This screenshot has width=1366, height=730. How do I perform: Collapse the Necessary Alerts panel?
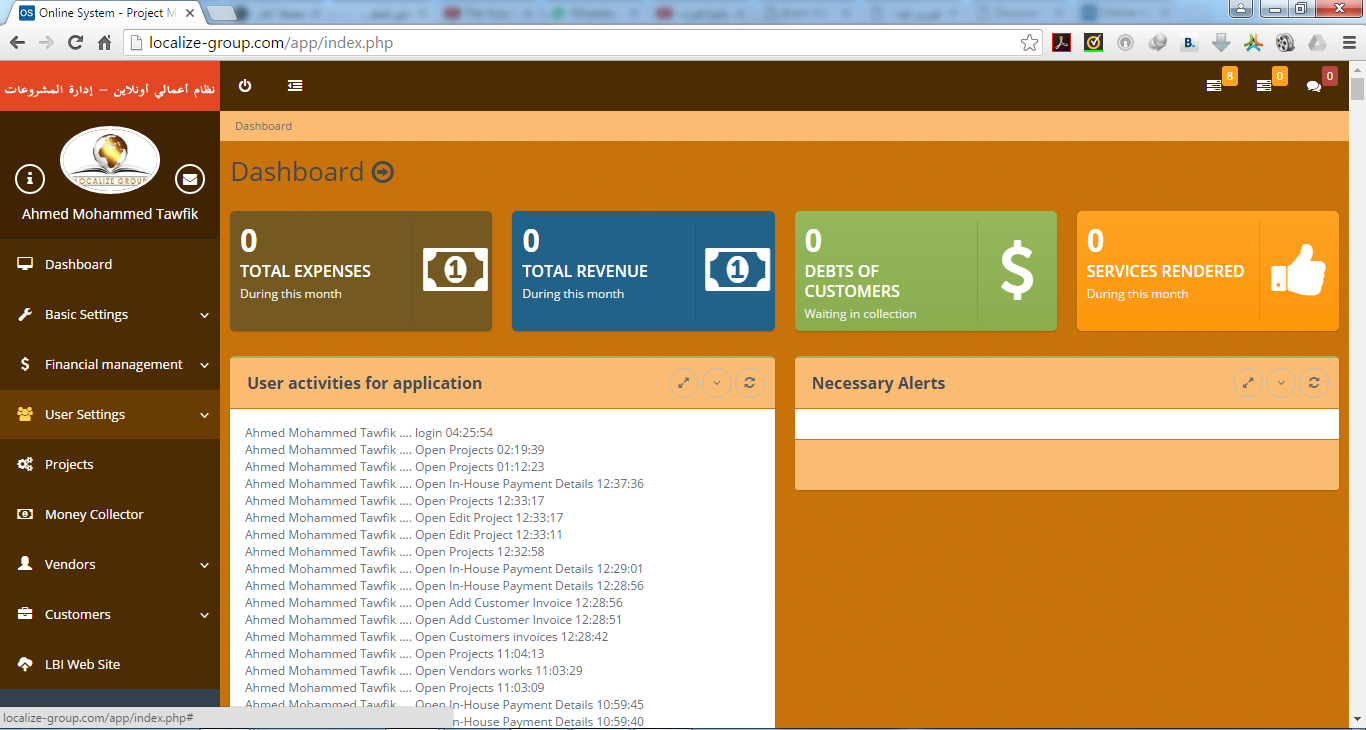[x=1280, y=383]
